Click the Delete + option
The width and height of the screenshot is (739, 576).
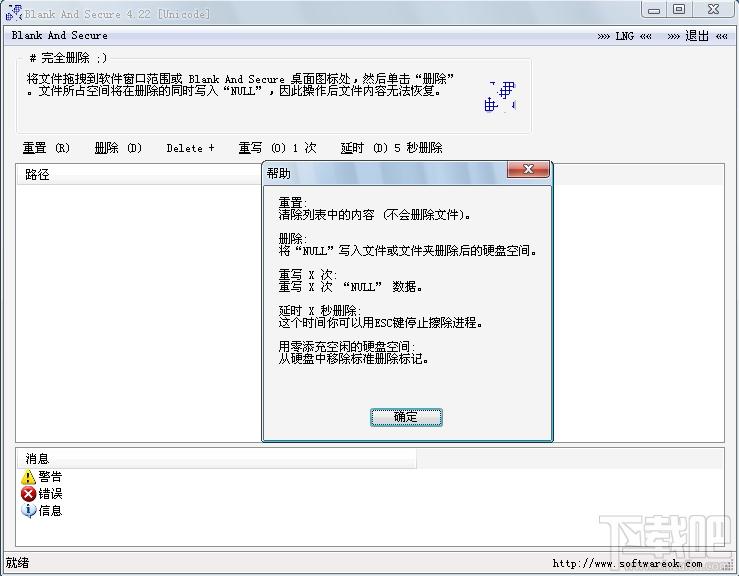190,148
